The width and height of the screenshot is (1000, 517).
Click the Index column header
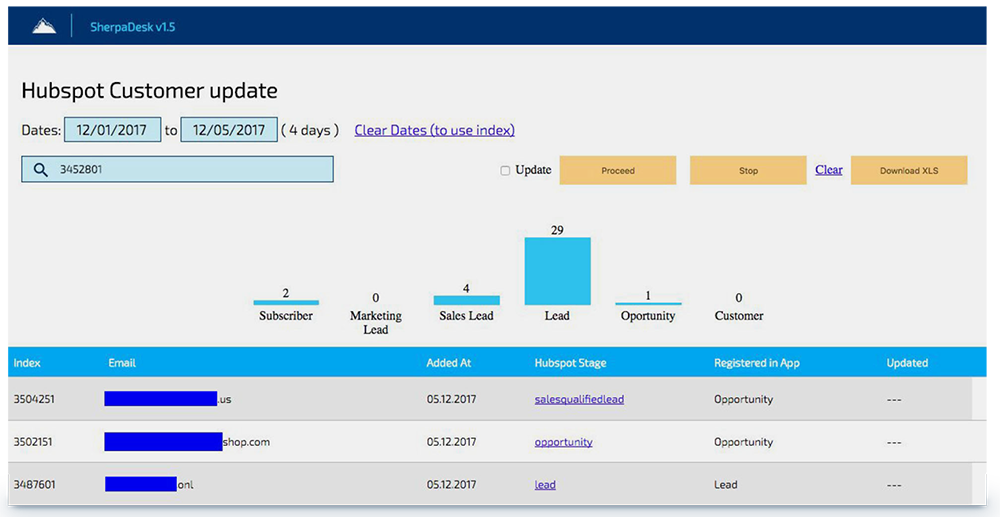coord(27,363)
